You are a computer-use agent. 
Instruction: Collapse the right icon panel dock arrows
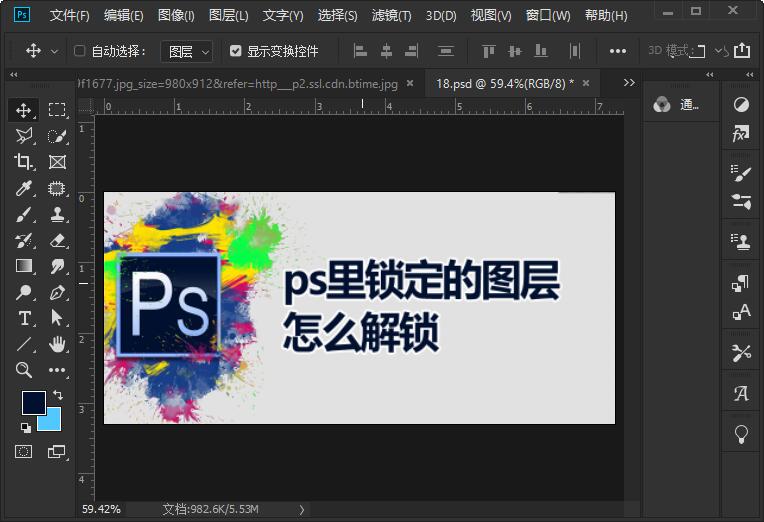click(x=749, y=75)
